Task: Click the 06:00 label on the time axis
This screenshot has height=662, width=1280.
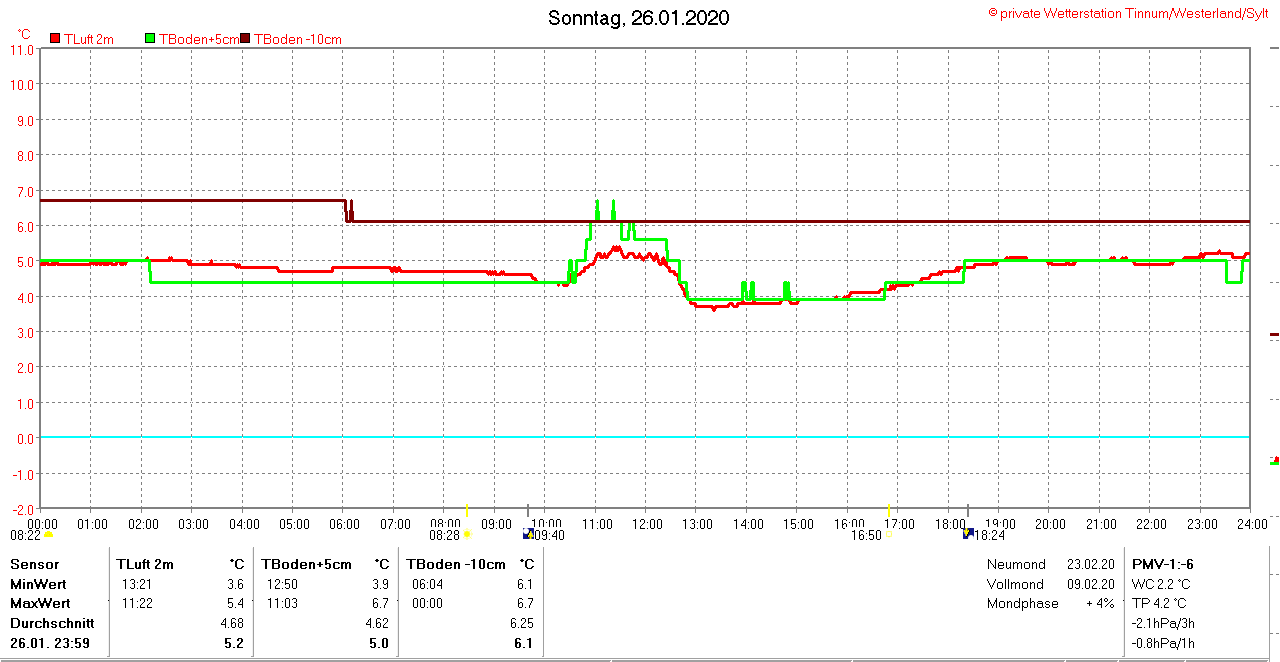Action: [x=344, y=524]
